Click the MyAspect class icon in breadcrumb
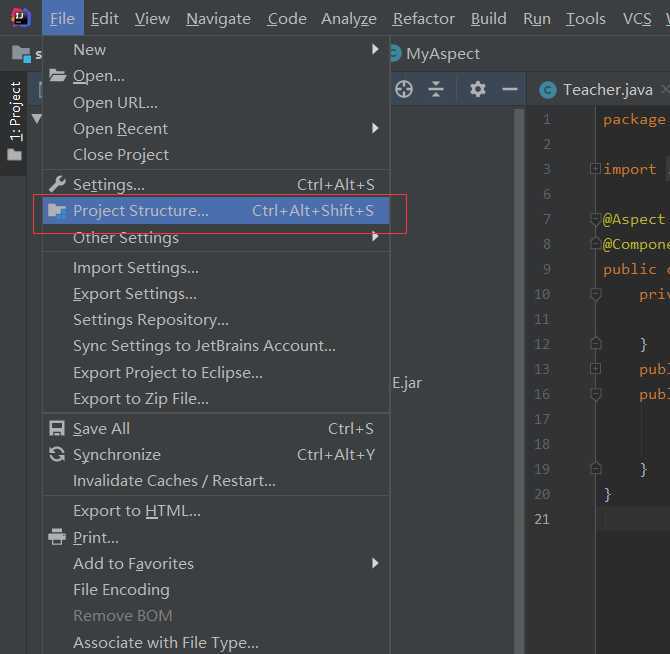The width and height of the screenshot is (670, 654). click(x=396, y=53)
